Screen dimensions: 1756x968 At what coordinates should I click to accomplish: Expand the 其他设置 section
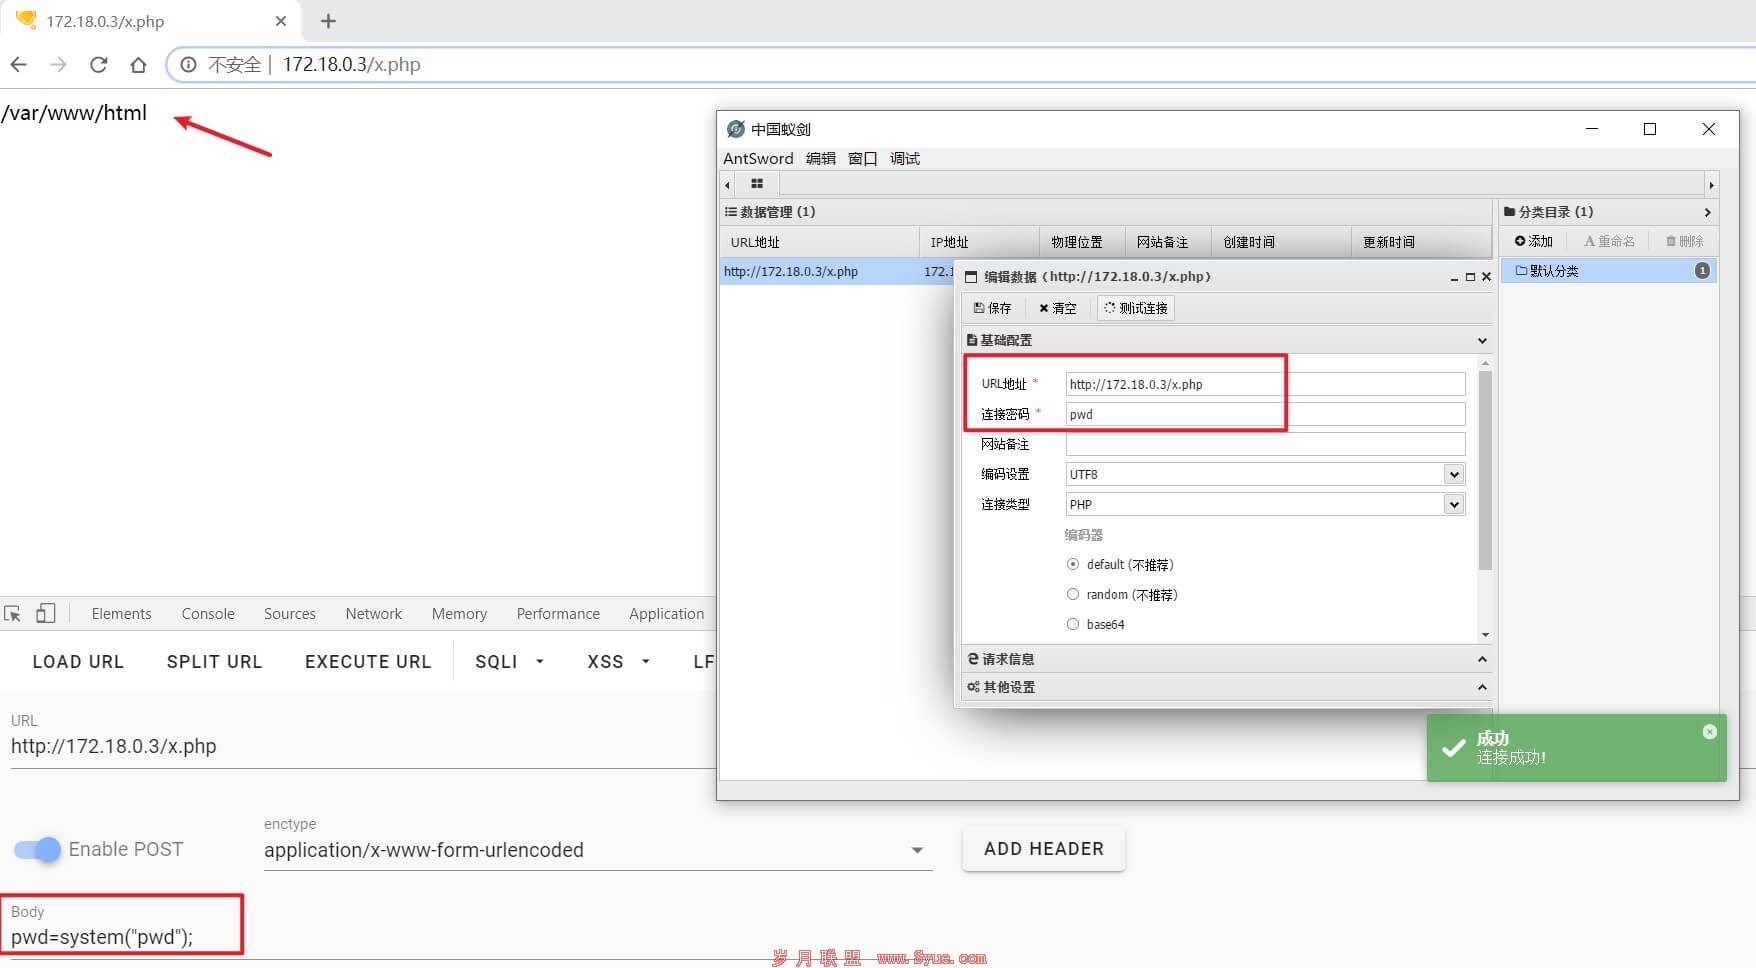(x=1482, y=688)
